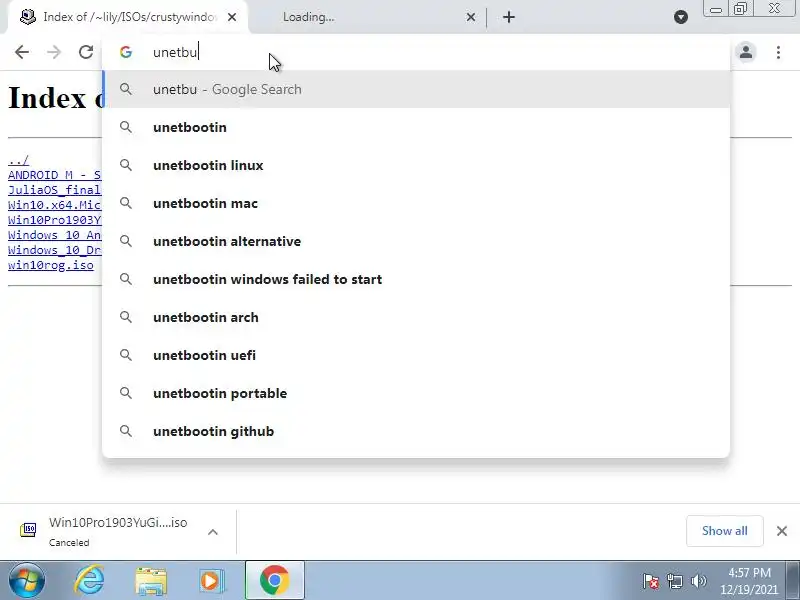Image resolution: width=800 pixels, height=600 pixels.
Task: Close the 'Index of /~lily/ISOs' tab
Action: [x=232, y=17]
